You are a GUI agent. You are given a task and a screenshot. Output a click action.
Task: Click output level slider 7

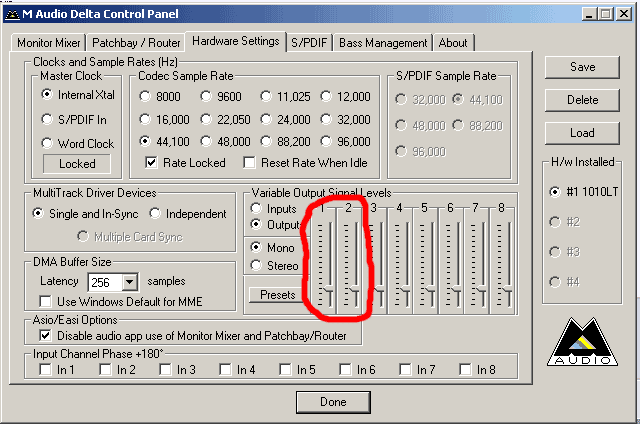(482, 291)
